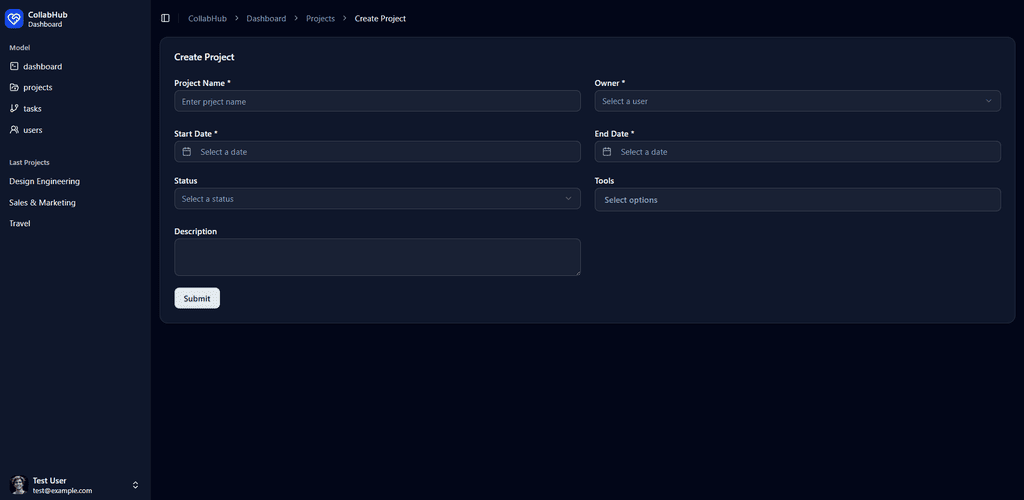
Task: Click the 'Last Projects' section label
Action: [x=29, y=162]
